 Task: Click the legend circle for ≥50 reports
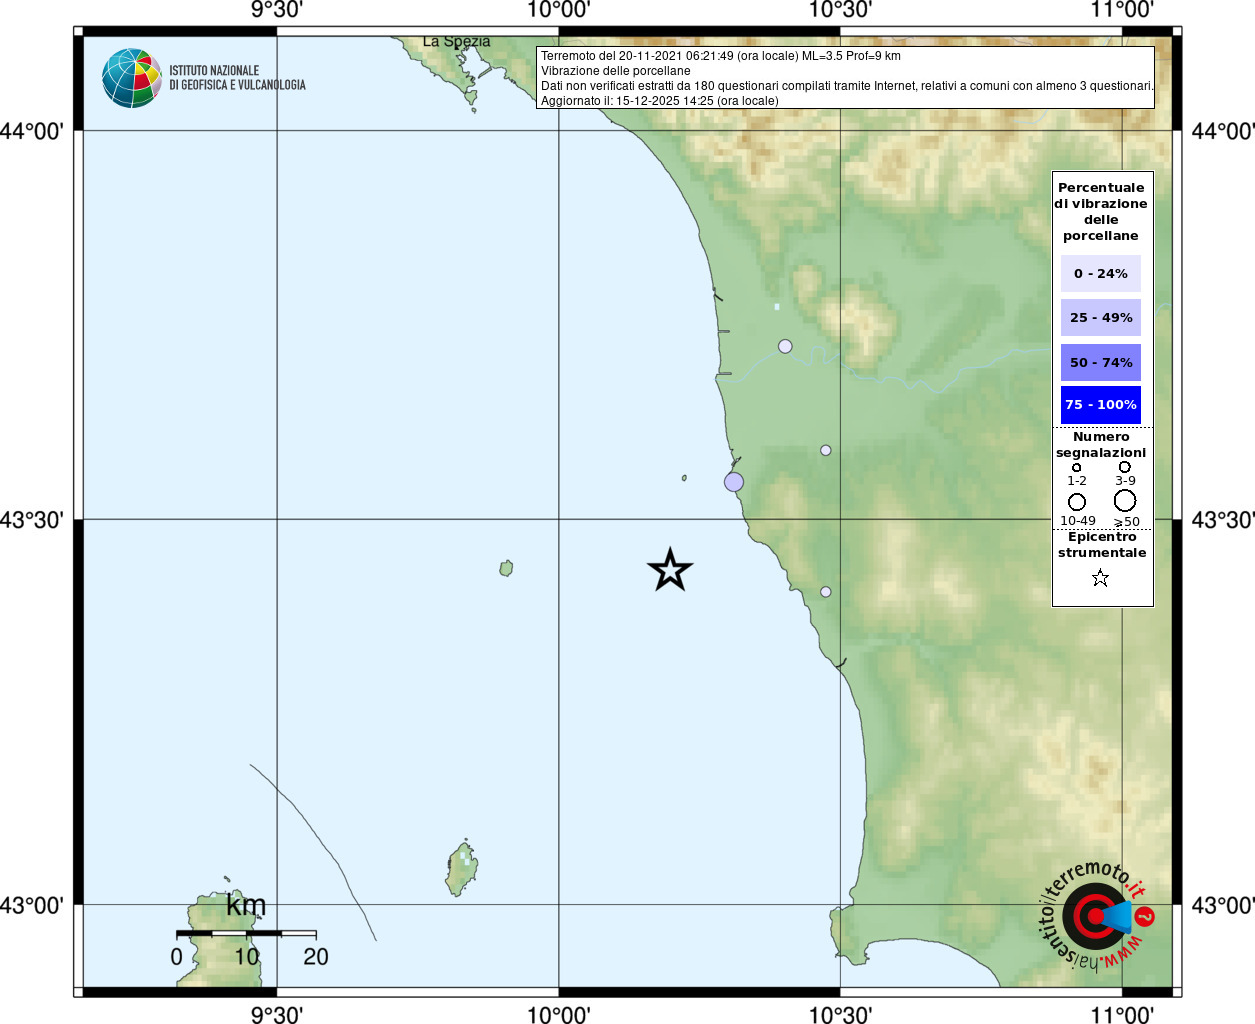(x=1125, y=500)
